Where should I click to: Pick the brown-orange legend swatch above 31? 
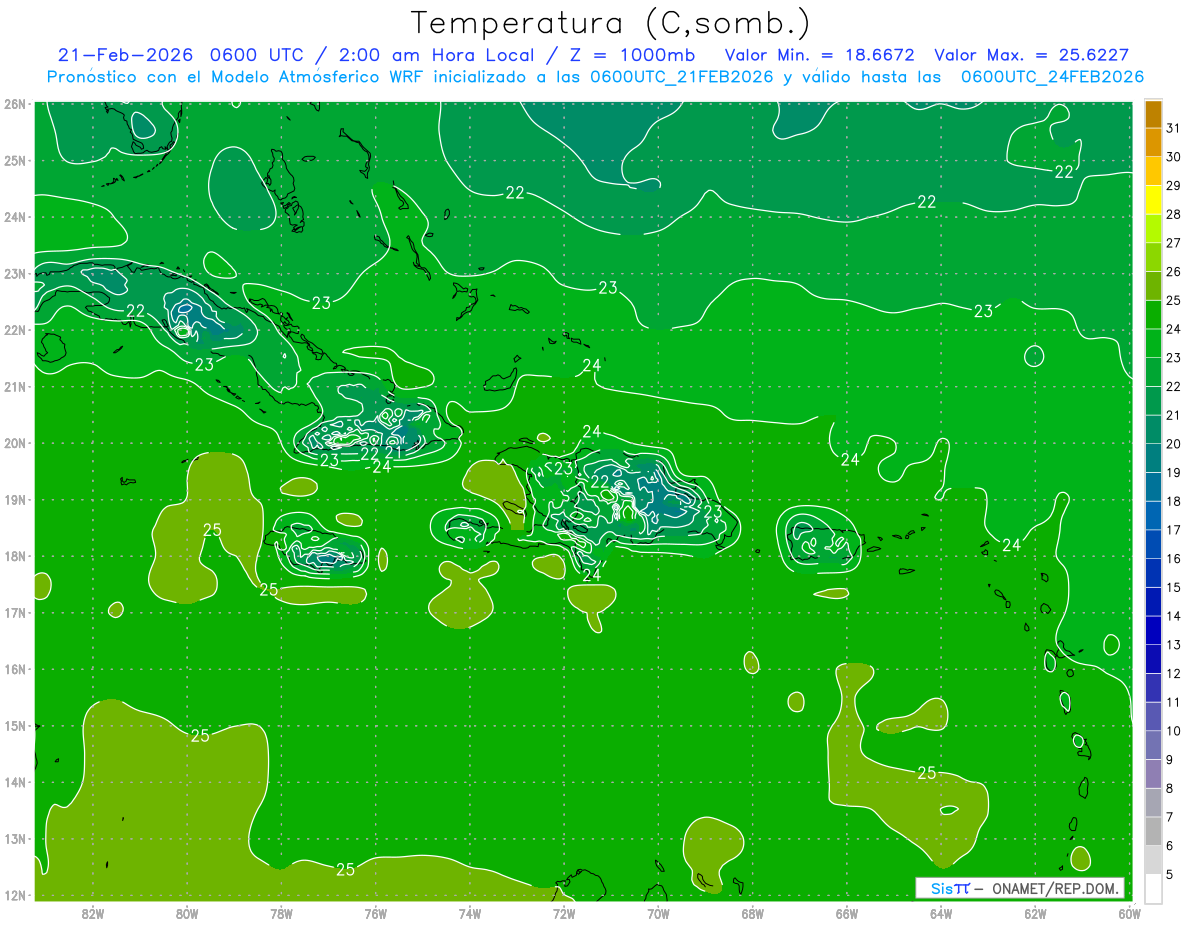[1154, 115]
